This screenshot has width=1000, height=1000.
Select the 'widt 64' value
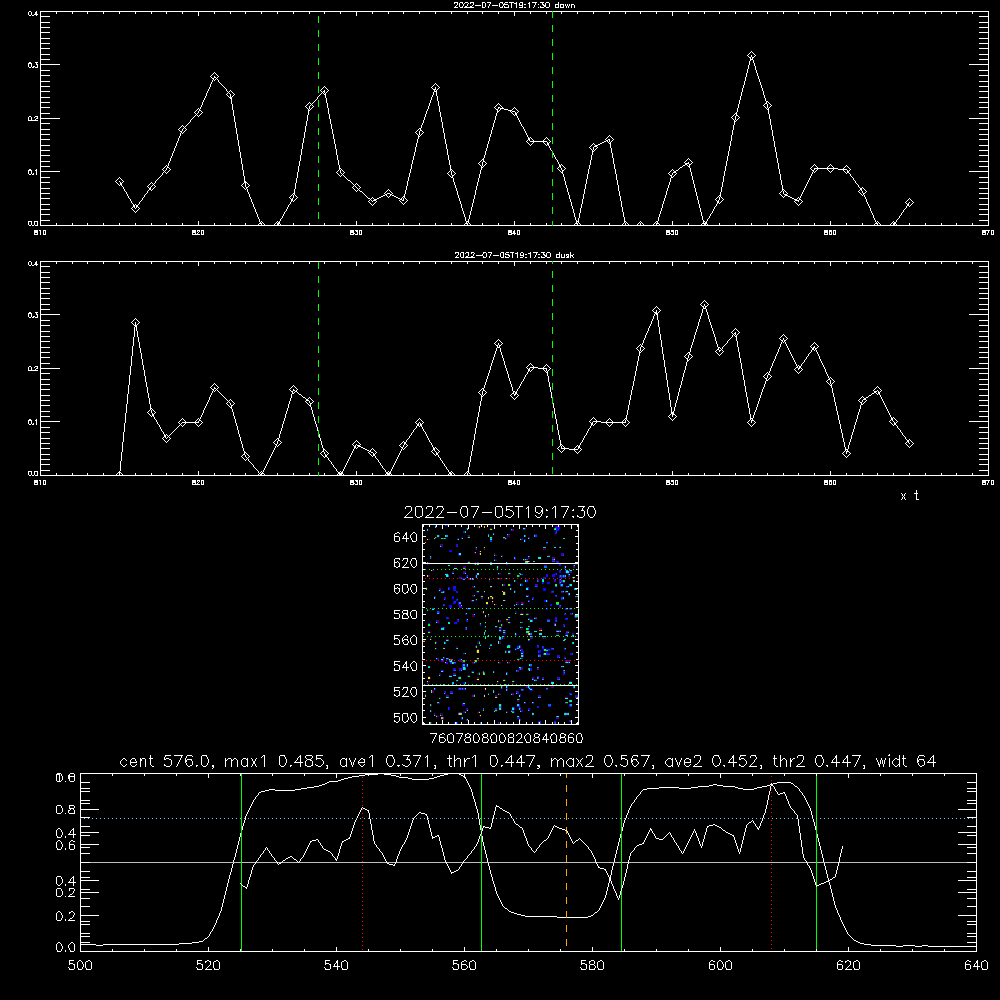click(906, 761)
